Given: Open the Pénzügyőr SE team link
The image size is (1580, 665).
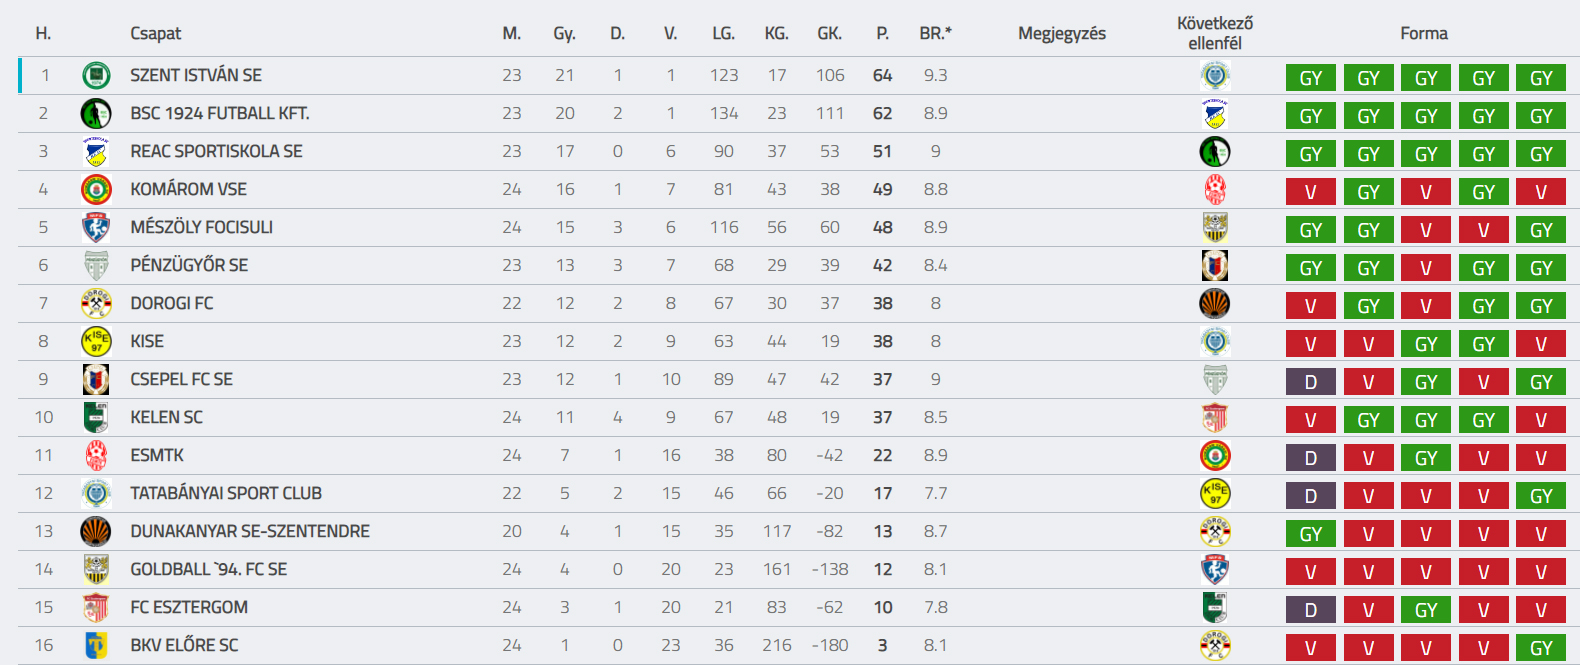Looking at the screenshot, I should [189, 265].
